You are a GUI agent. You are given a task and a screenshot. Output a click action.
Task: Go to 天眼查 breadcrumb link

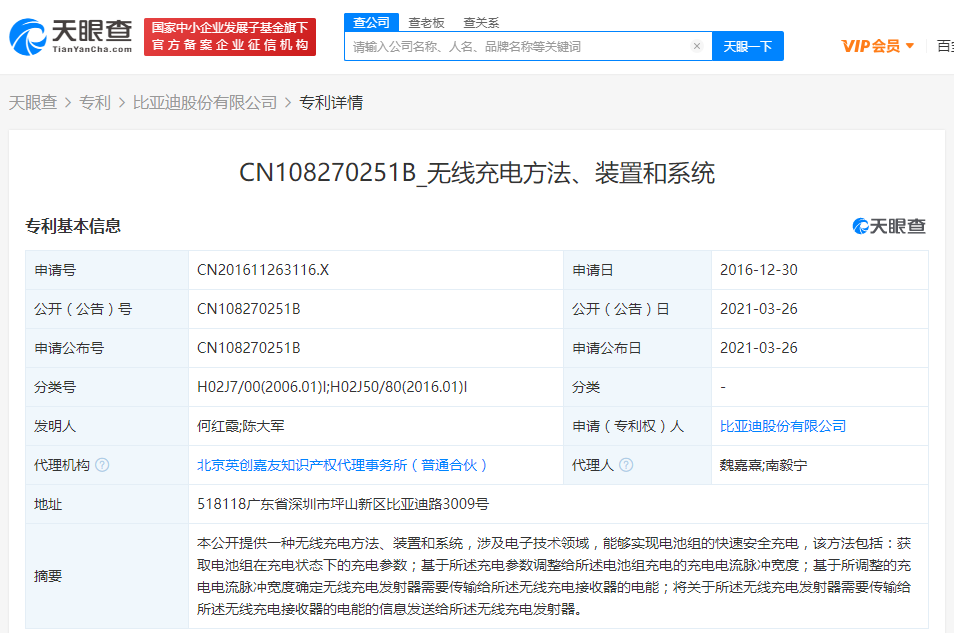[x=33, y=103]
